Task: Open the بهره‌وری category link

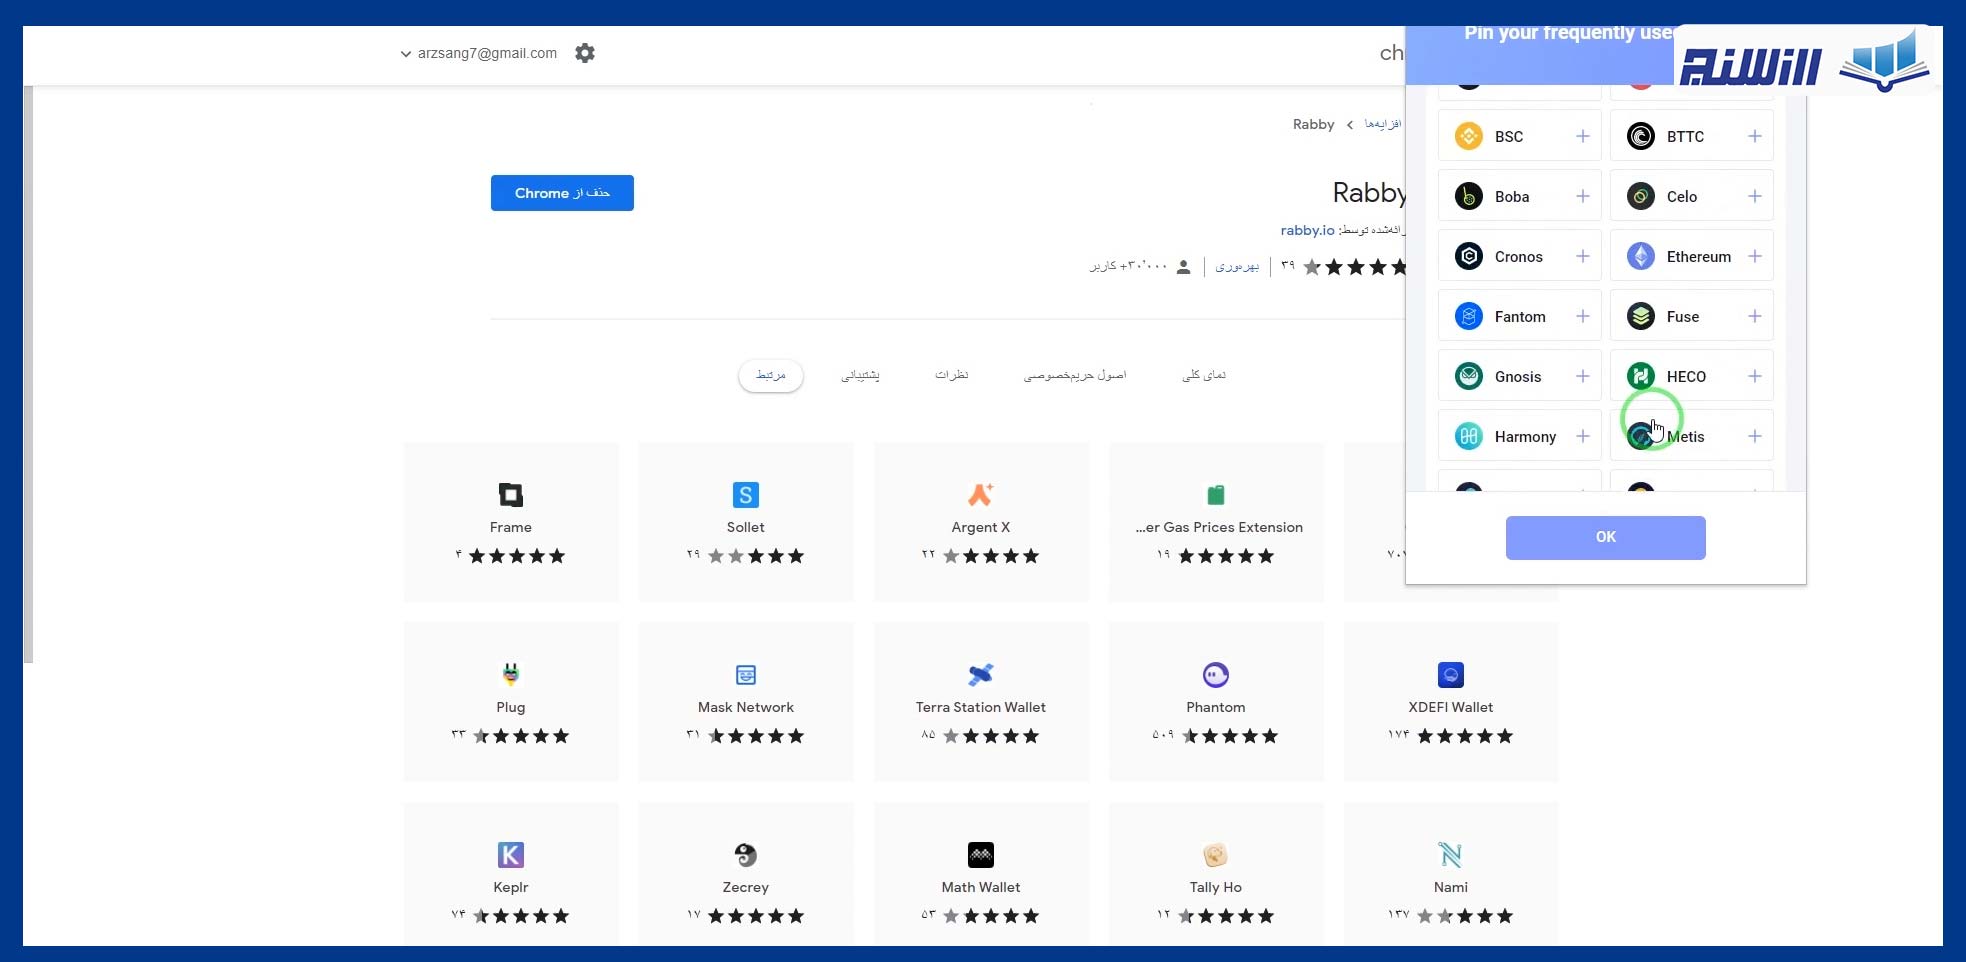Action: 1237,266
